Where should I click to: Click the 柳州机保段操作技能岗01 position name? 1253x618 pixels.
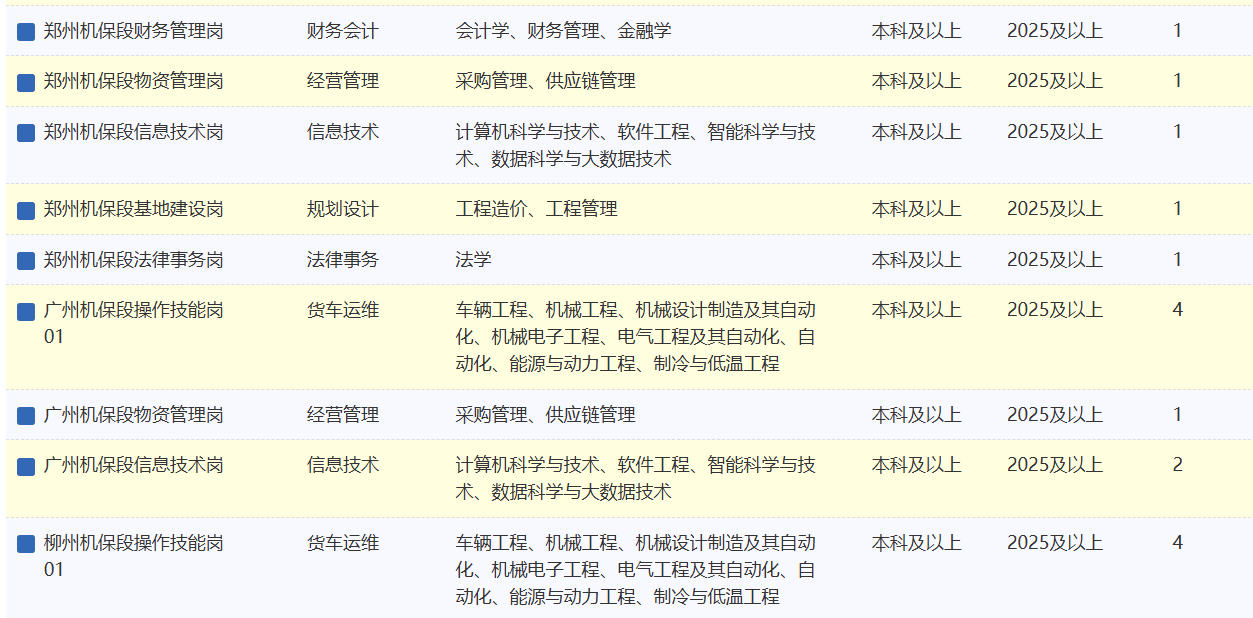coord(133,543)
